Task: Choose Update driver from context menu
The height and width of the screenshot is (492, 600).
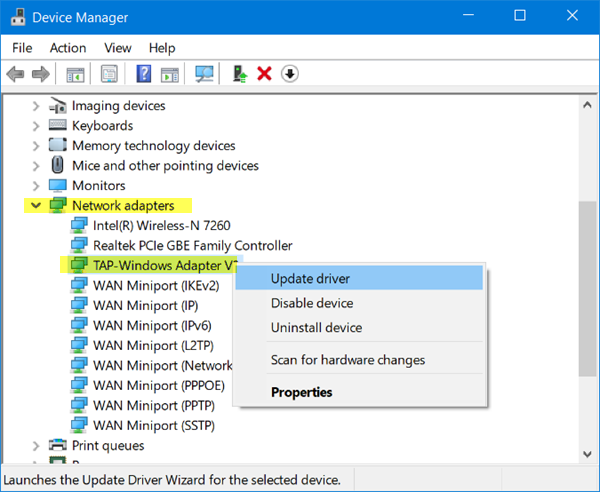Action: point(310,279)
